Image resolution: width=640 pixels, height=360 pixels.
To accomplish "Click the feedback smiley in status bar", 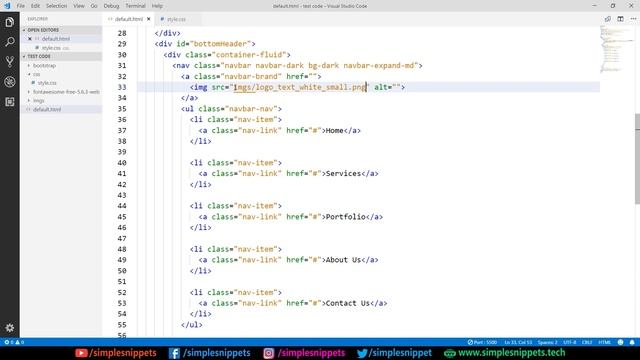I will click(x=620, y=342).
